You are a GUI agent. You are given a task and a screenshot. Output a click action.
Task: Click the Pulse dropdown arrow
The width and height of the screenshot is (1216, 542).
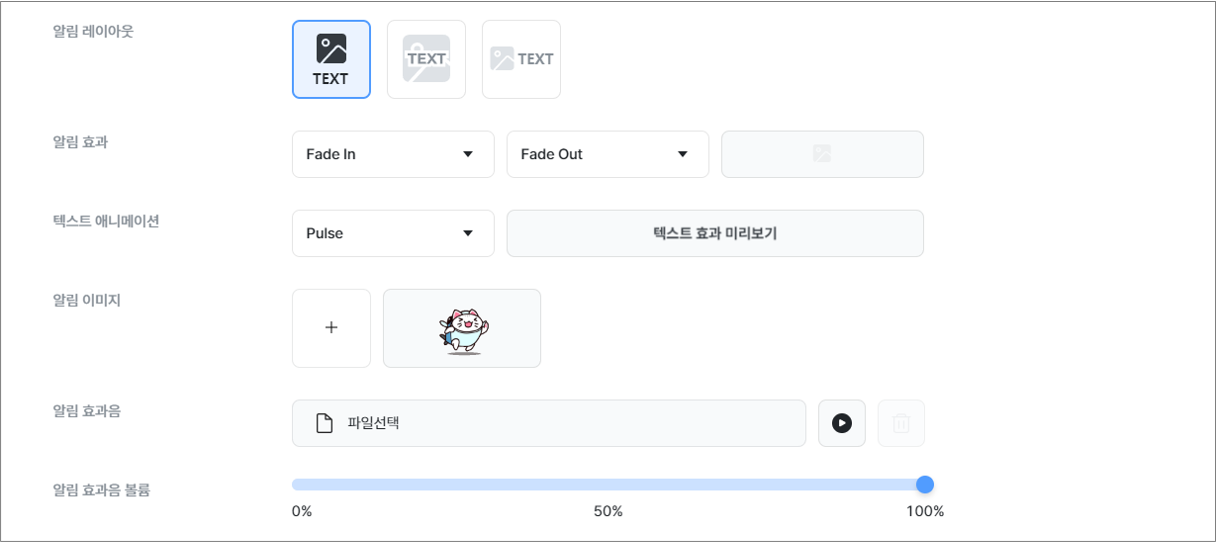click(x=468, y=233)
